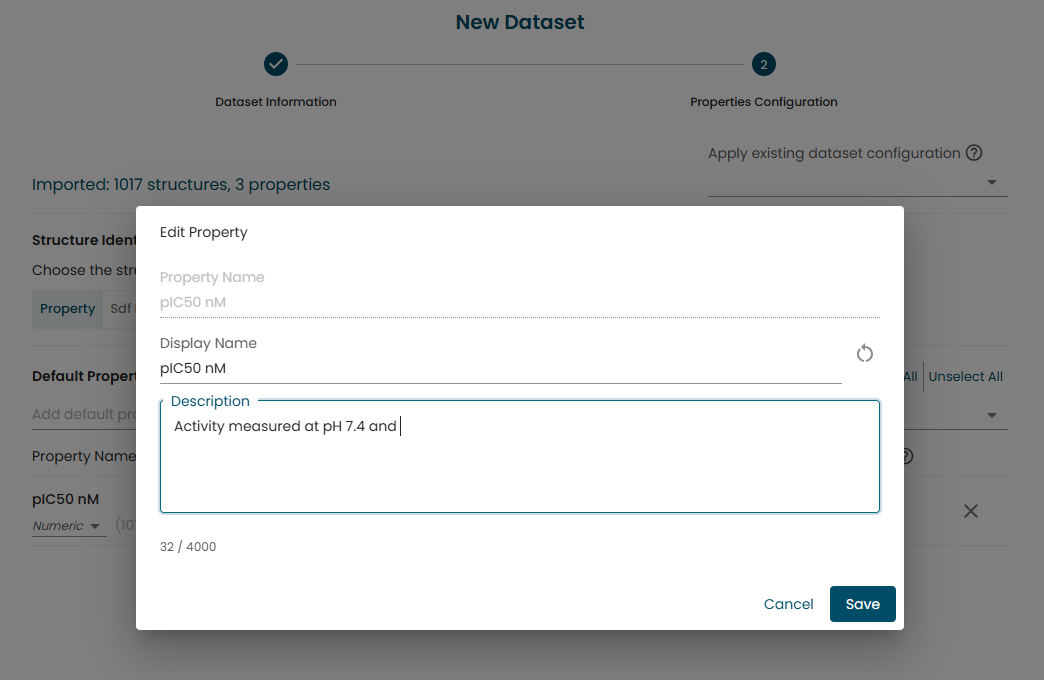Go to the completed Dataset Information step icon
Image resolution: width=1044 pixels, height=680 pixels.
(276, 65)
